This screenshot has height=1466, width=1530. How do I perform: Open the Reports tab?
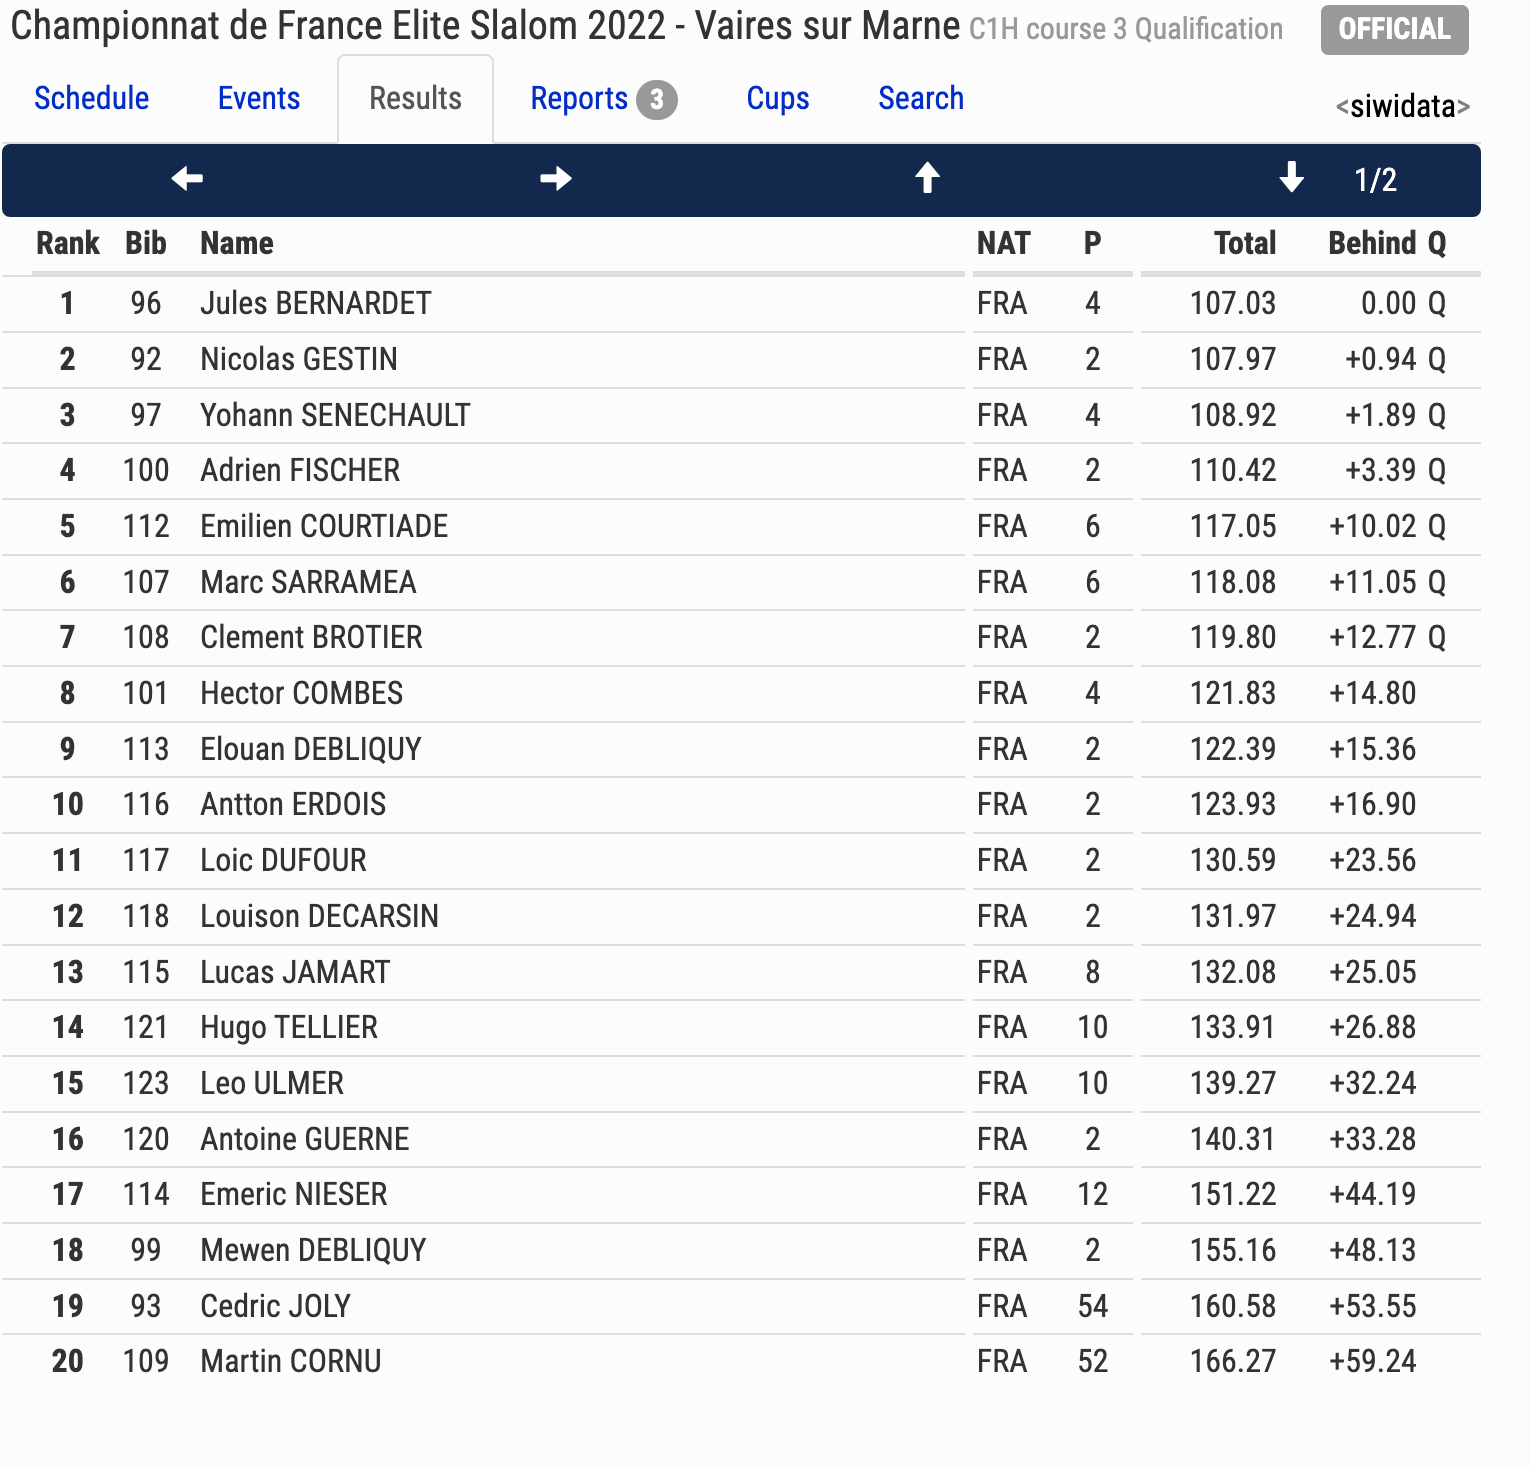point(579,99)
